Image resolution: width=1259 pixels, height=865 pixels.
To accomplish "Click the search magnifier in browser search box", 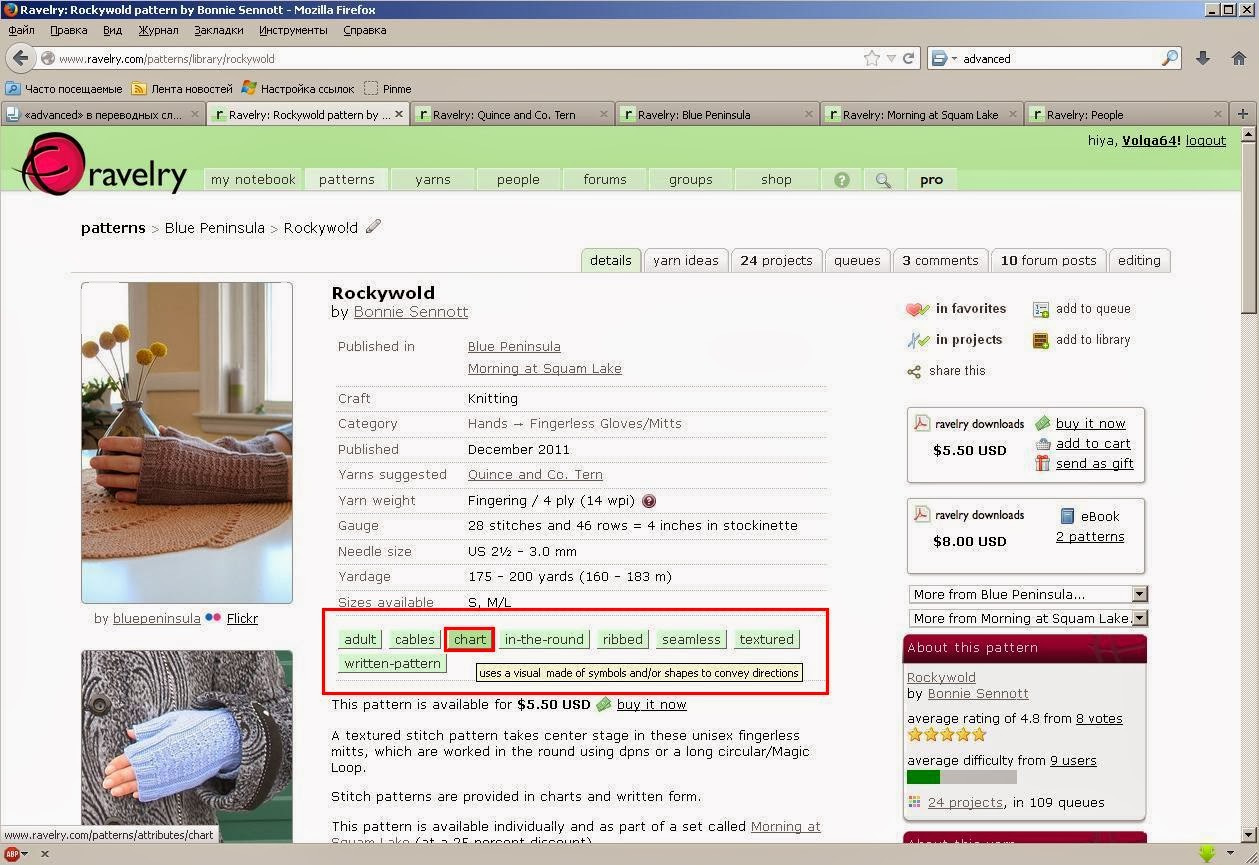I will pos(1169,58).
